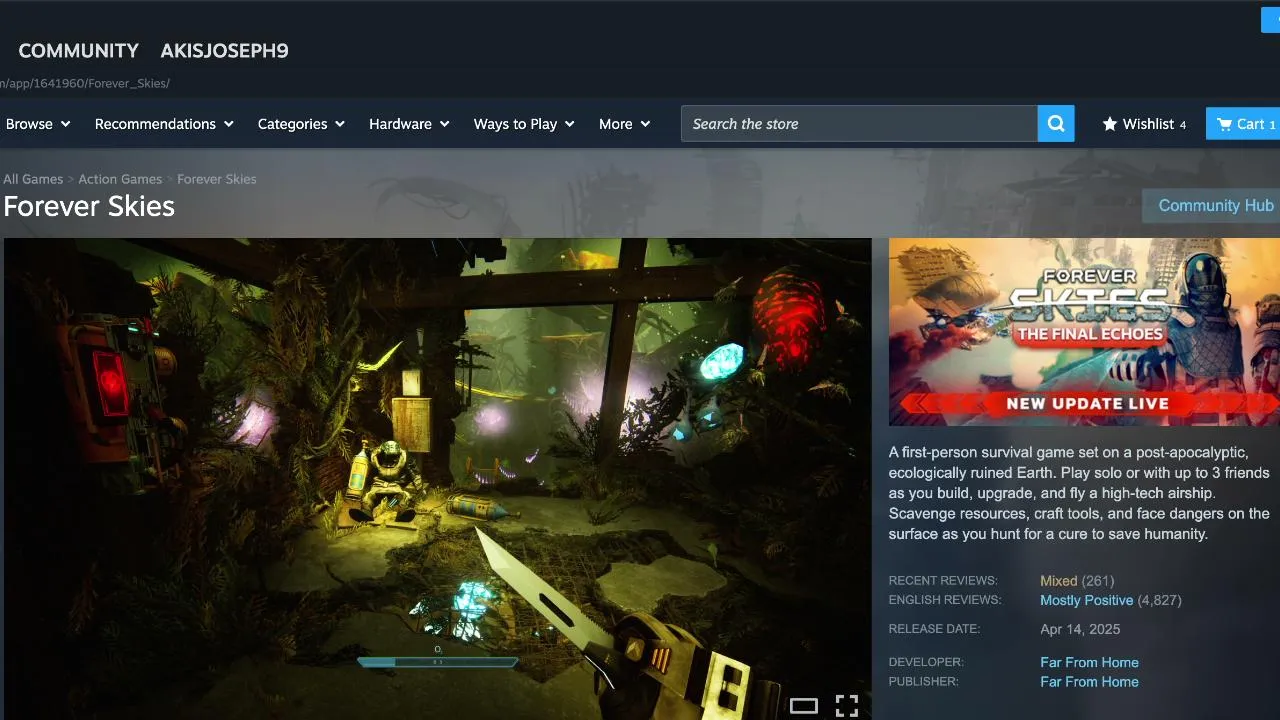This screenshot has width=1280, height=720.
Task: Click the magnifier search button
Action: [x=1056, y=124]
